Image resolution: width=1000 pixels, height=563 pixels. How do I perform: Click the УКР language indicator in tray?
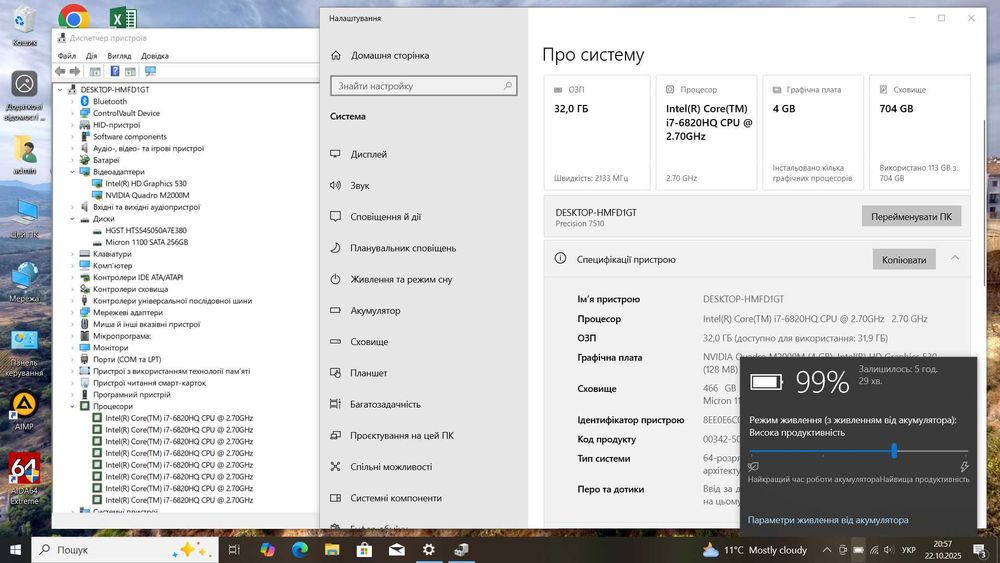point(909,550)
